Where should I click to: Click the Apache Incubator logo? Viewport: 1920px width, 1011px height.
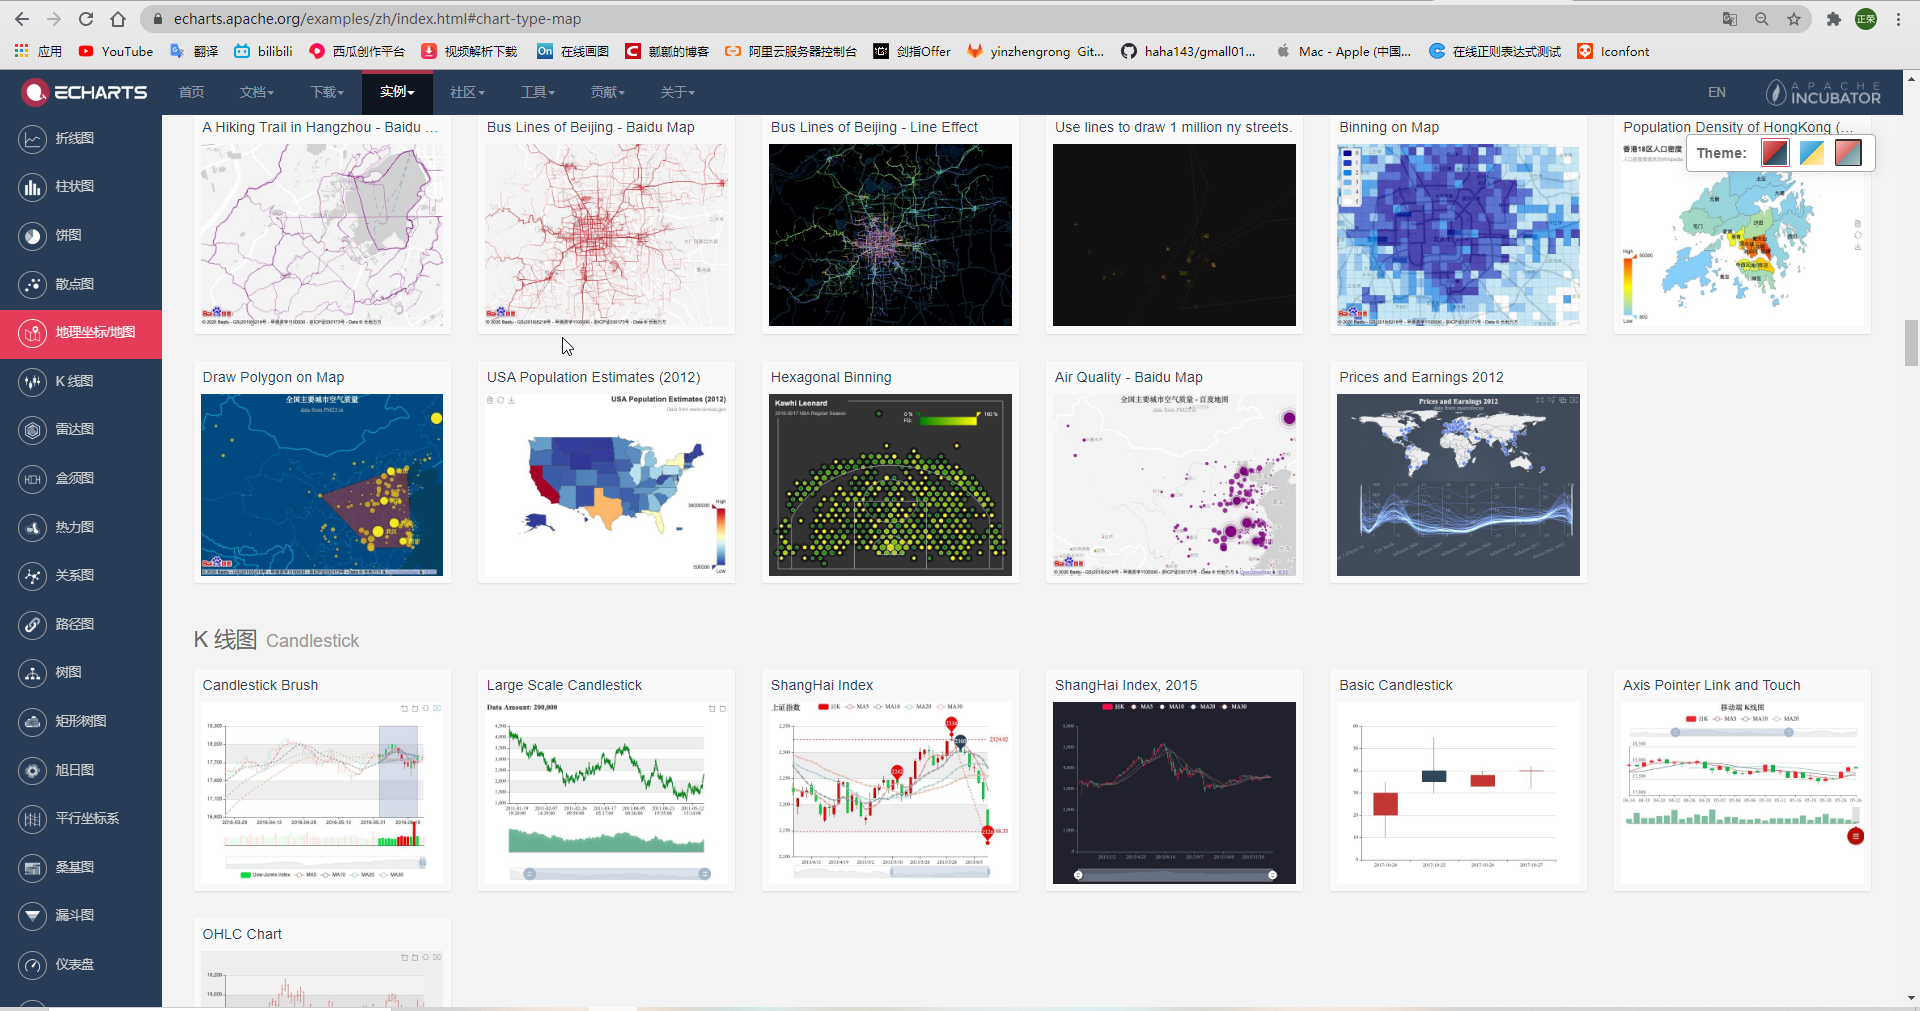(1823, 92)
